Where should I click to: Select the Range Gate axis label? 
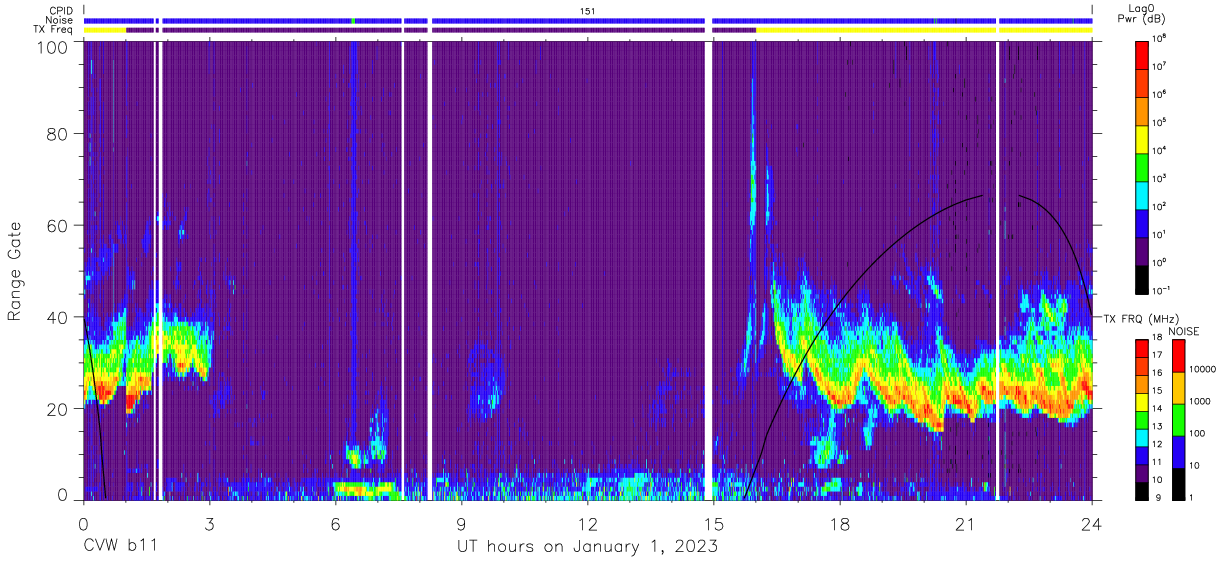pyautogui.click(x=15, y=273)
